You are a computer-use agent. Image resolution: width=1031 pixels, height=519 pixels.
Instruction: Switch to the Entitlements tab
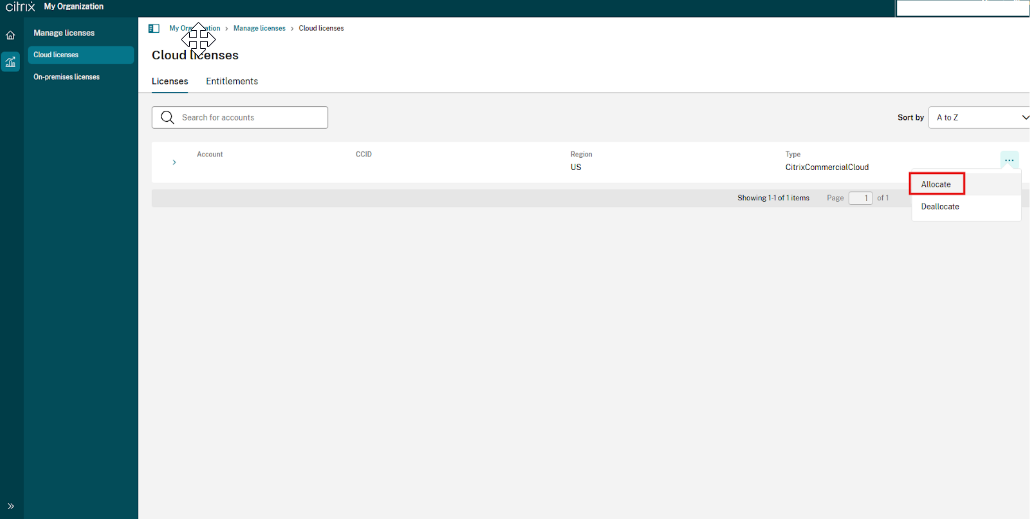point(232,82)
